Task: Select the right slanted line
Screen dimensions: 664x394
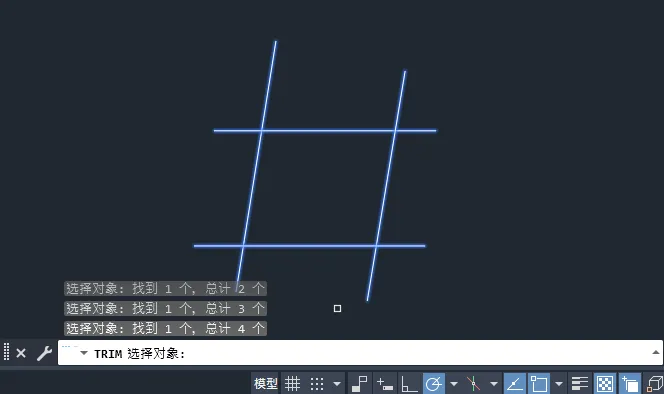Action: 386,186
